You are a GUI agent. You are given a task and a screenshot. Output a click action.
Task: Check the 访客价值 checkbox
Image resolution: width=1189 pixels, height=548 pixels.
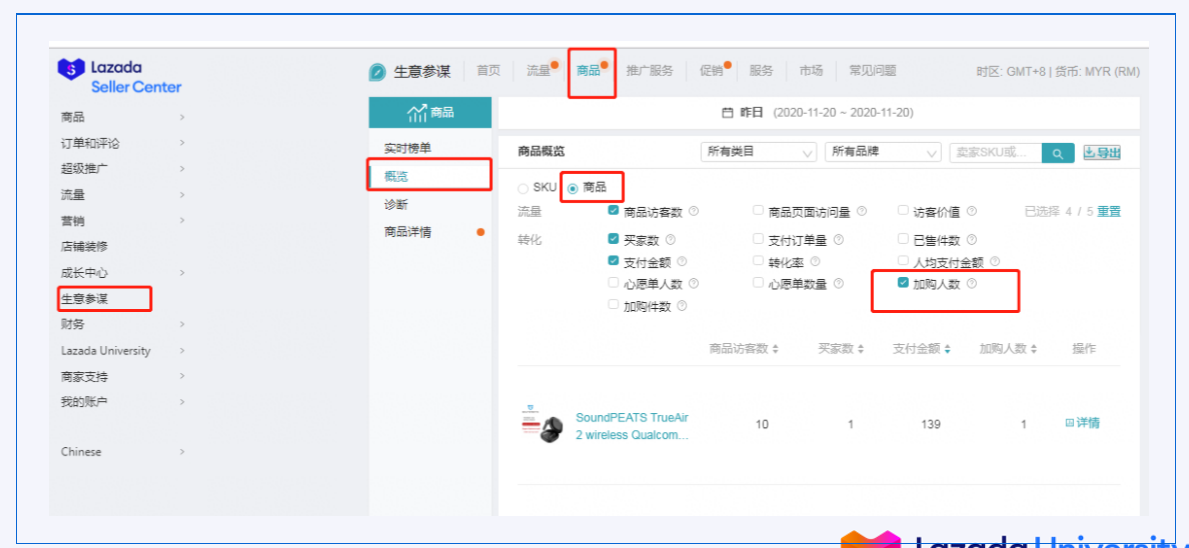903,211
